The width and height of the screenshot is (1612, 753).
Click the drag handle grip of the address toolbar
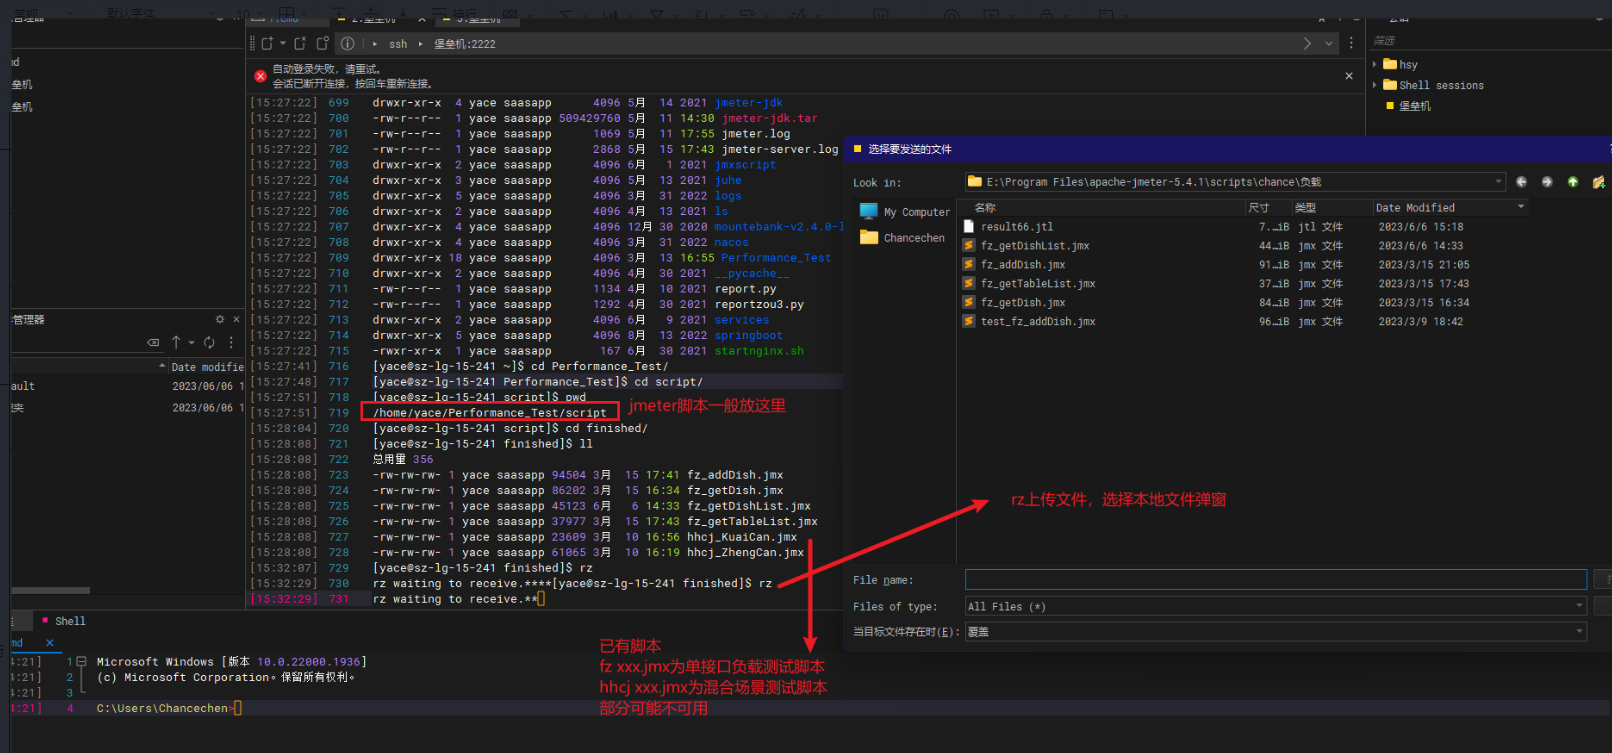[x=252, y=43]
